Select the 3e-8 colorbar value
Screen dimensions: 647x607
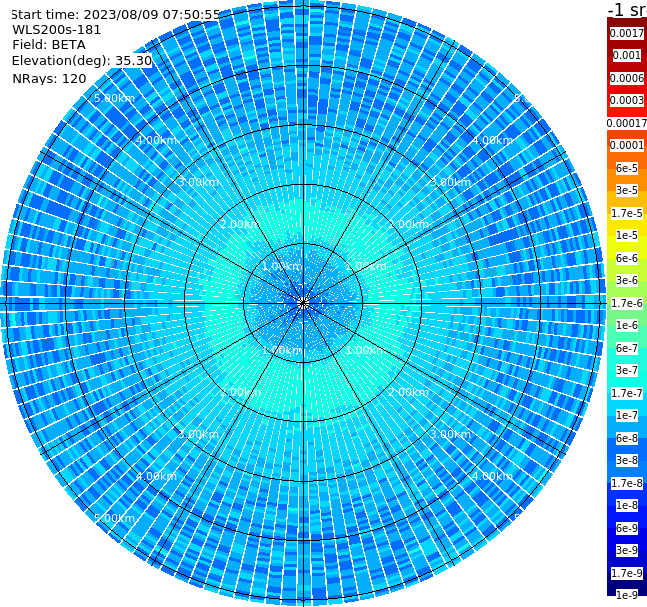pos(627,460)
